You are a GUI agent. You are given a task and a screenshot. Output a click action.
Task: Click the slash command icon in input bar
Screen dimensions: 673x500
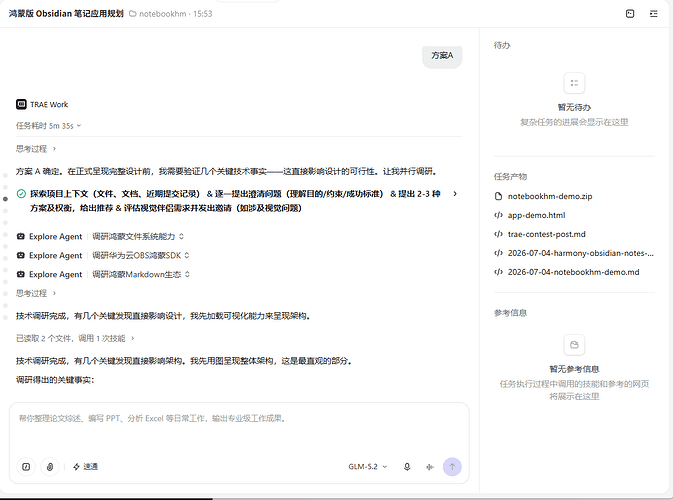coord(26,467)
